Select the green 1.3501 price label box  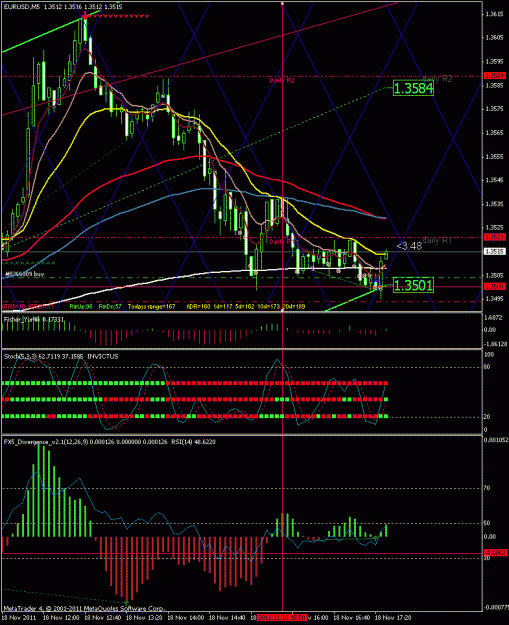point(413,285)
